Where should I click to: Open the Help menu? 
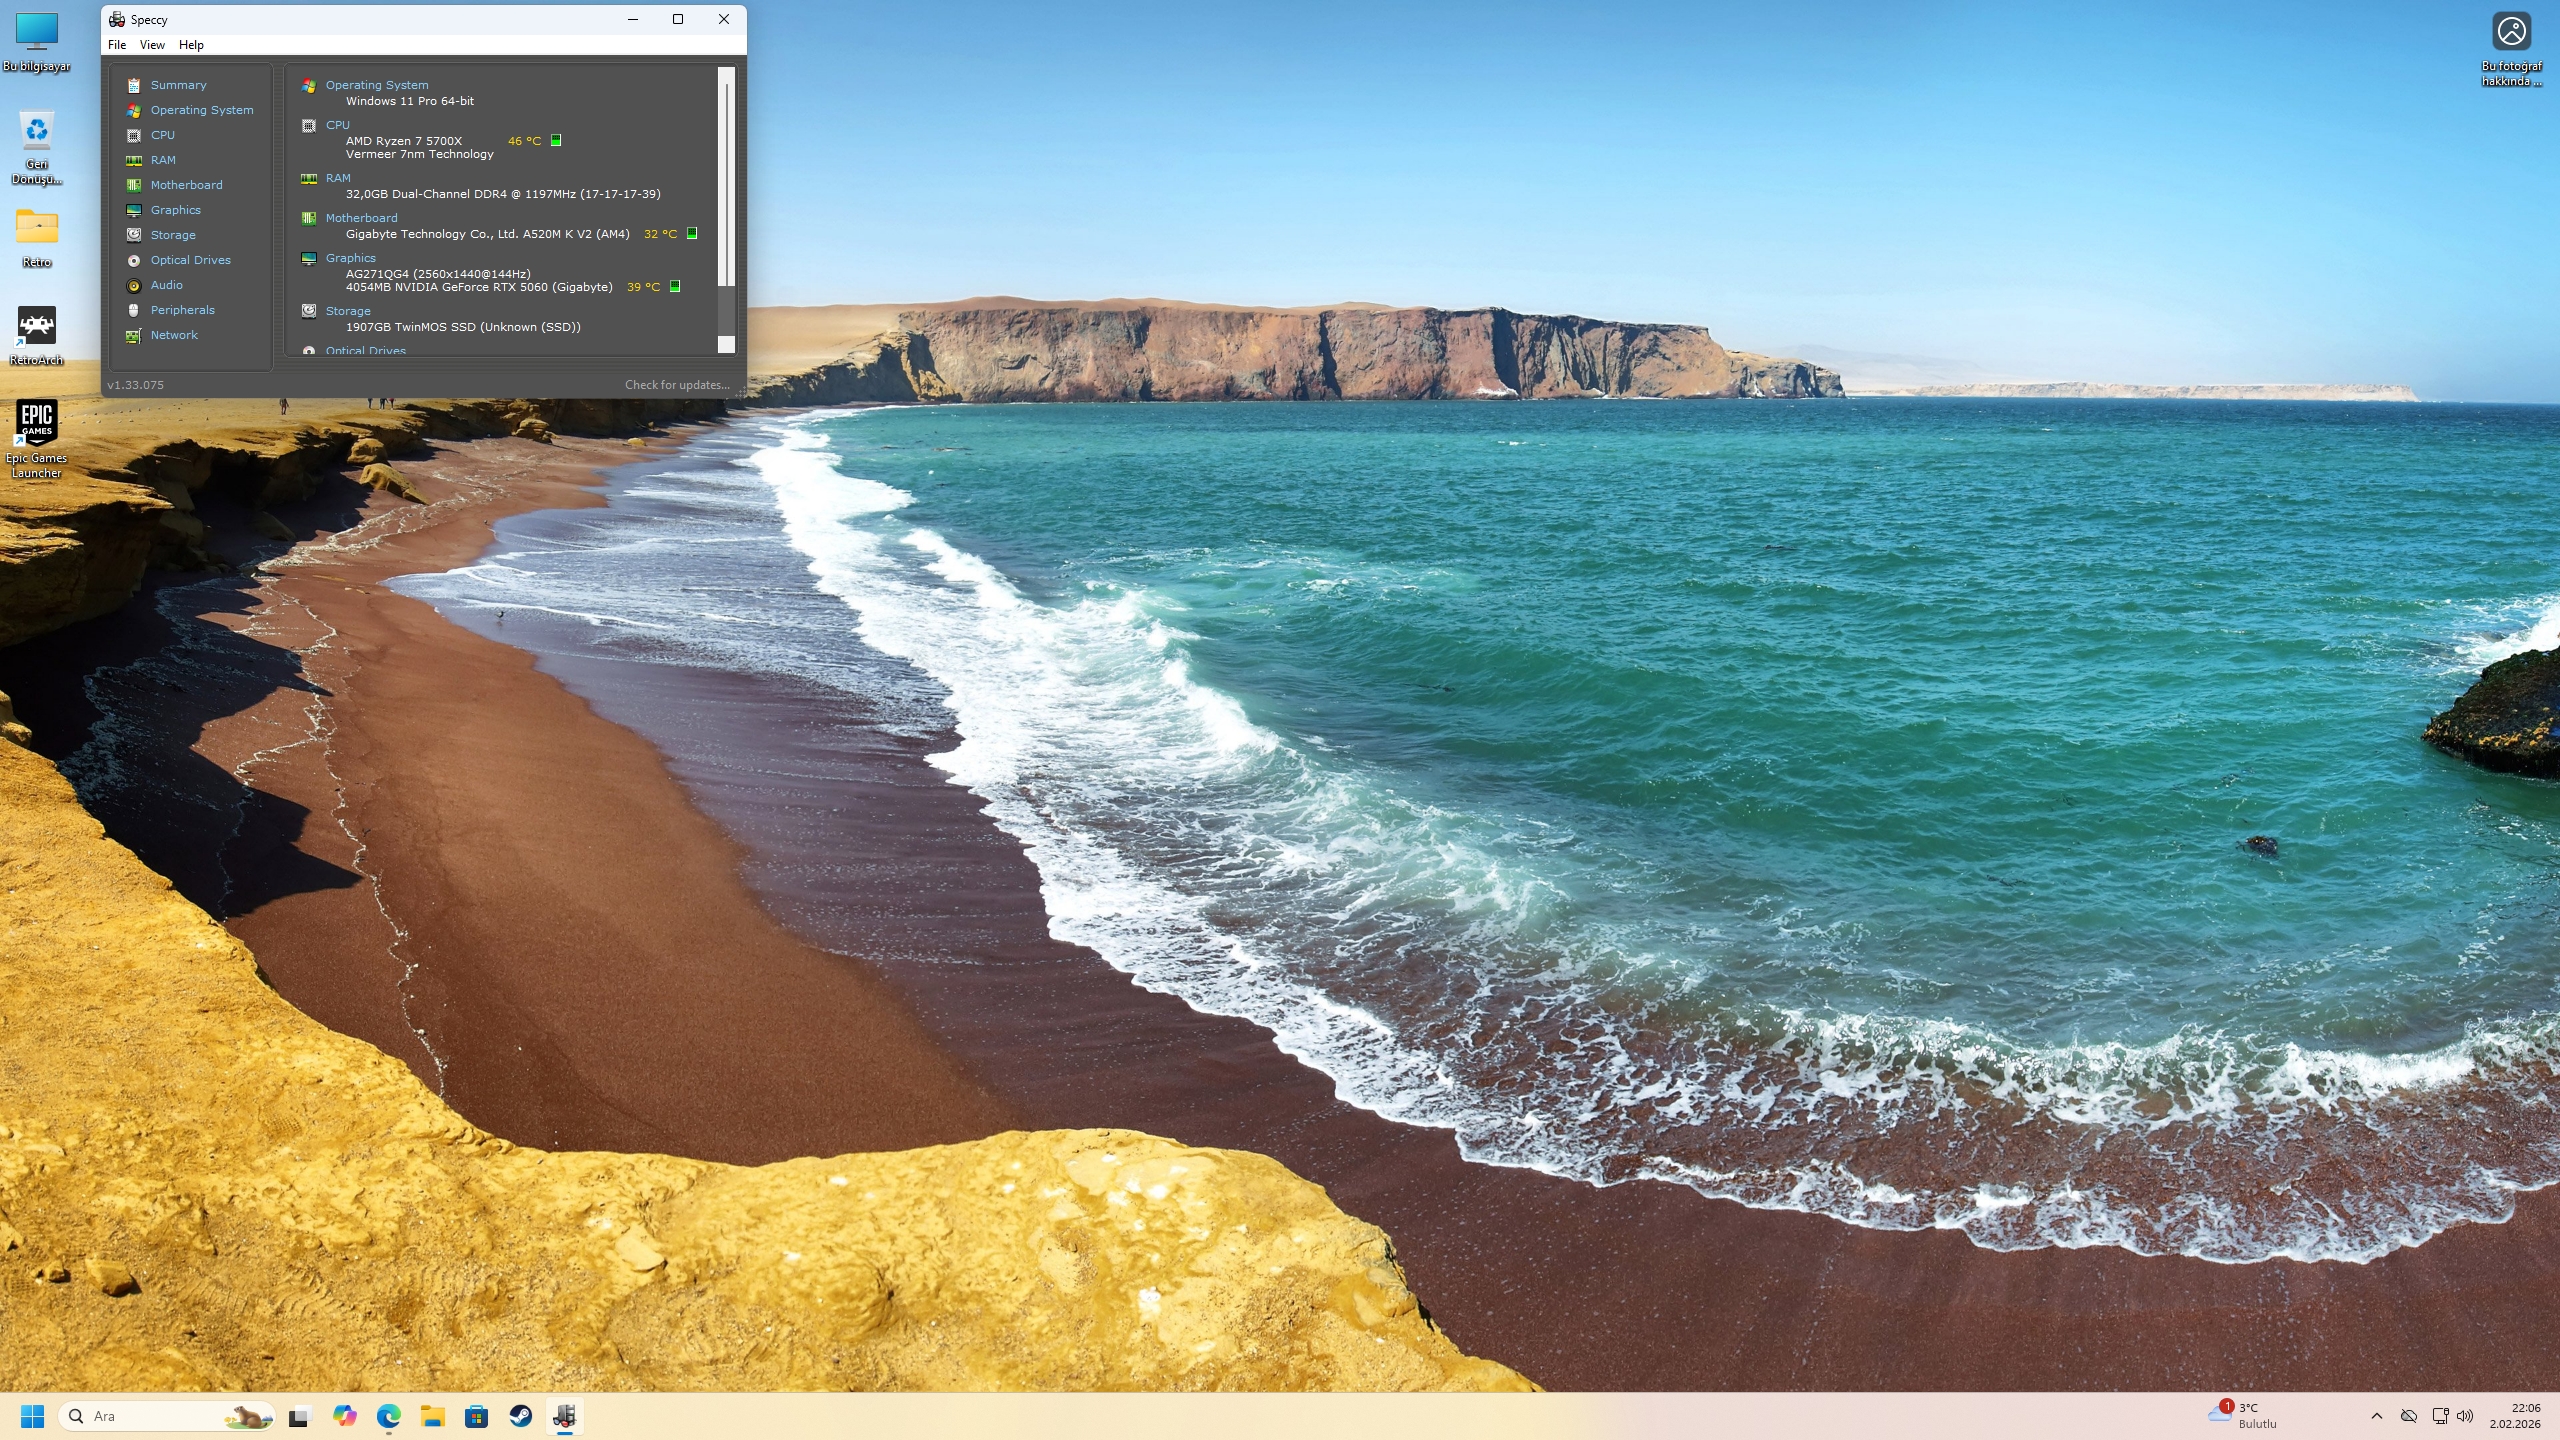point(191,45)
